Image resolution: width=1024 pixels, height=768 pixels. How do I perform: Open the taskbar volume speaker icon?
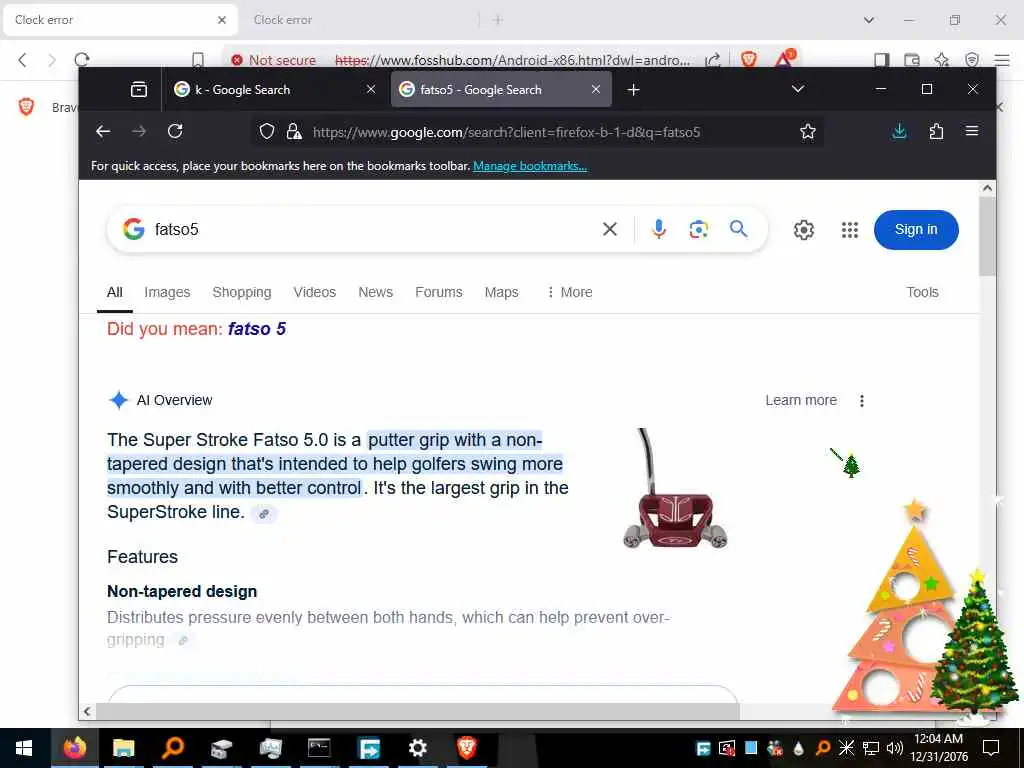[894, 748]
